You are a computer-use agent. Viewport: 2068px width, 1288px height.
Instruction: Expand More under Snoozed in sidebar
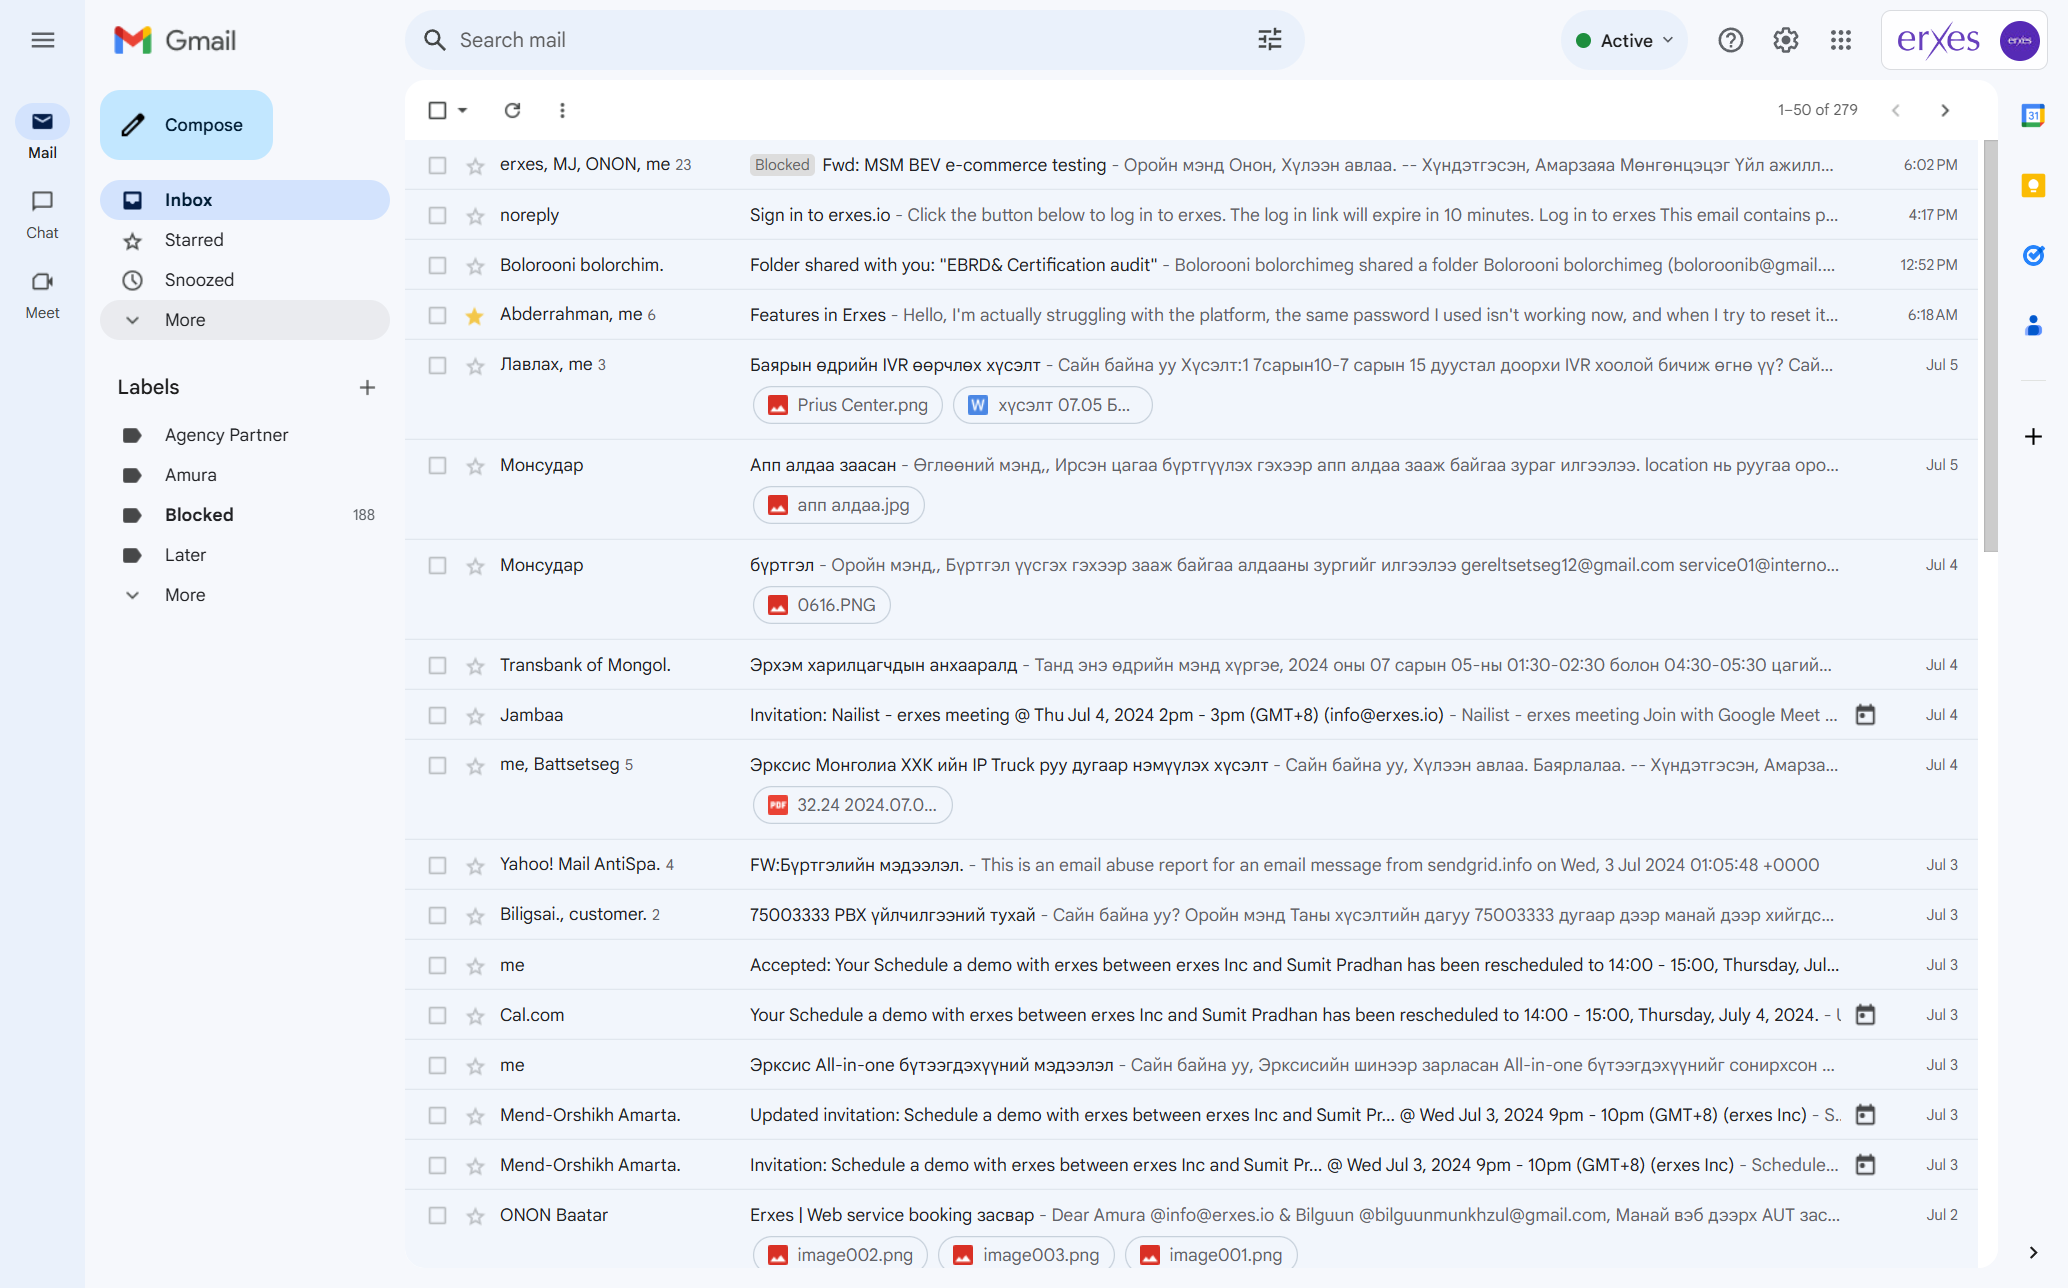coord(244,320)
